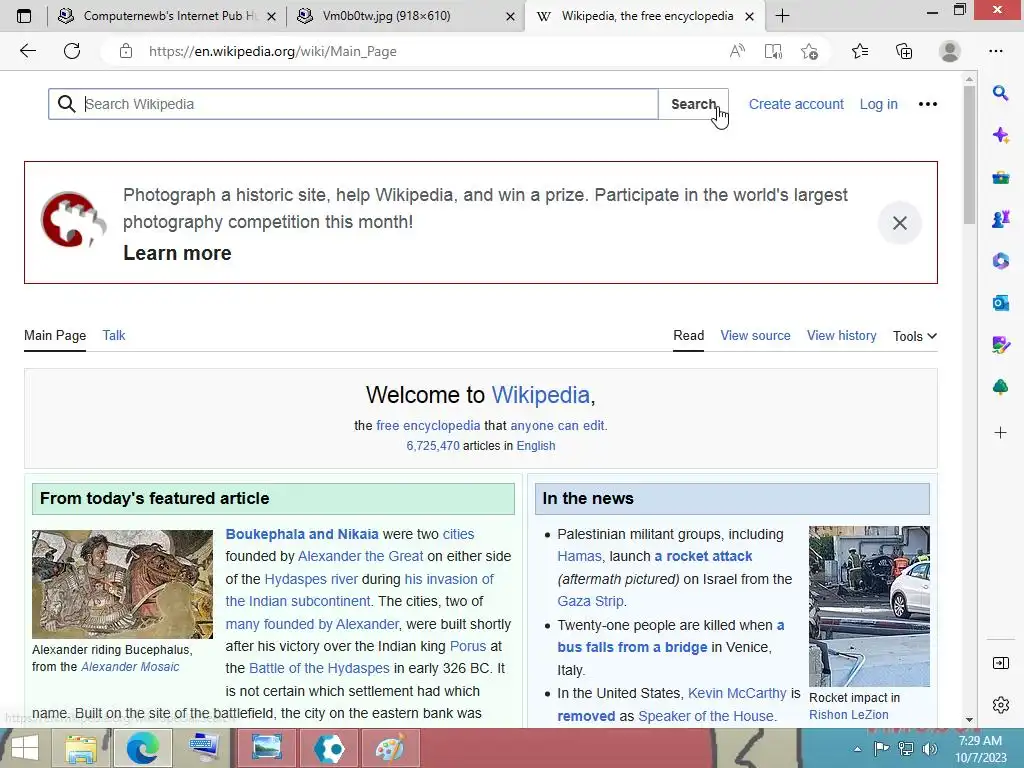Open sidebar Games chess icon
The width and height of the screenshot is (1024, 768).
pos(1000,219)
